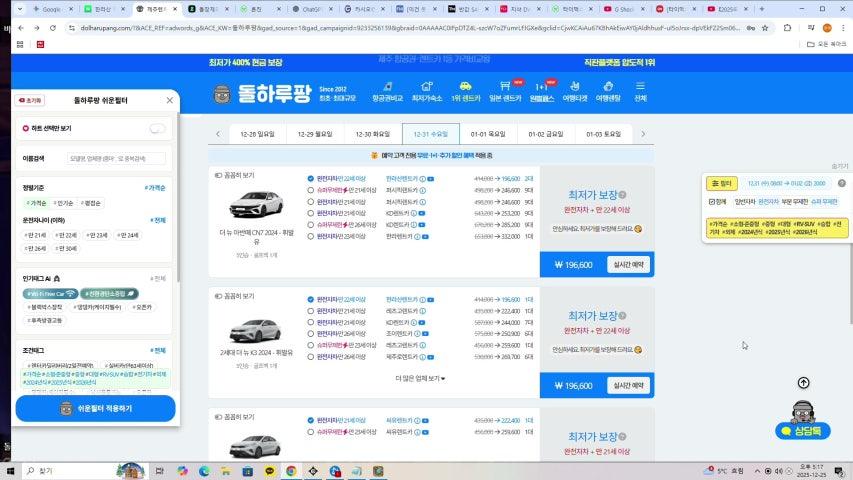853x480 pixels.
Task: Click the rental date range in right panel
Action: coord(787,183)
